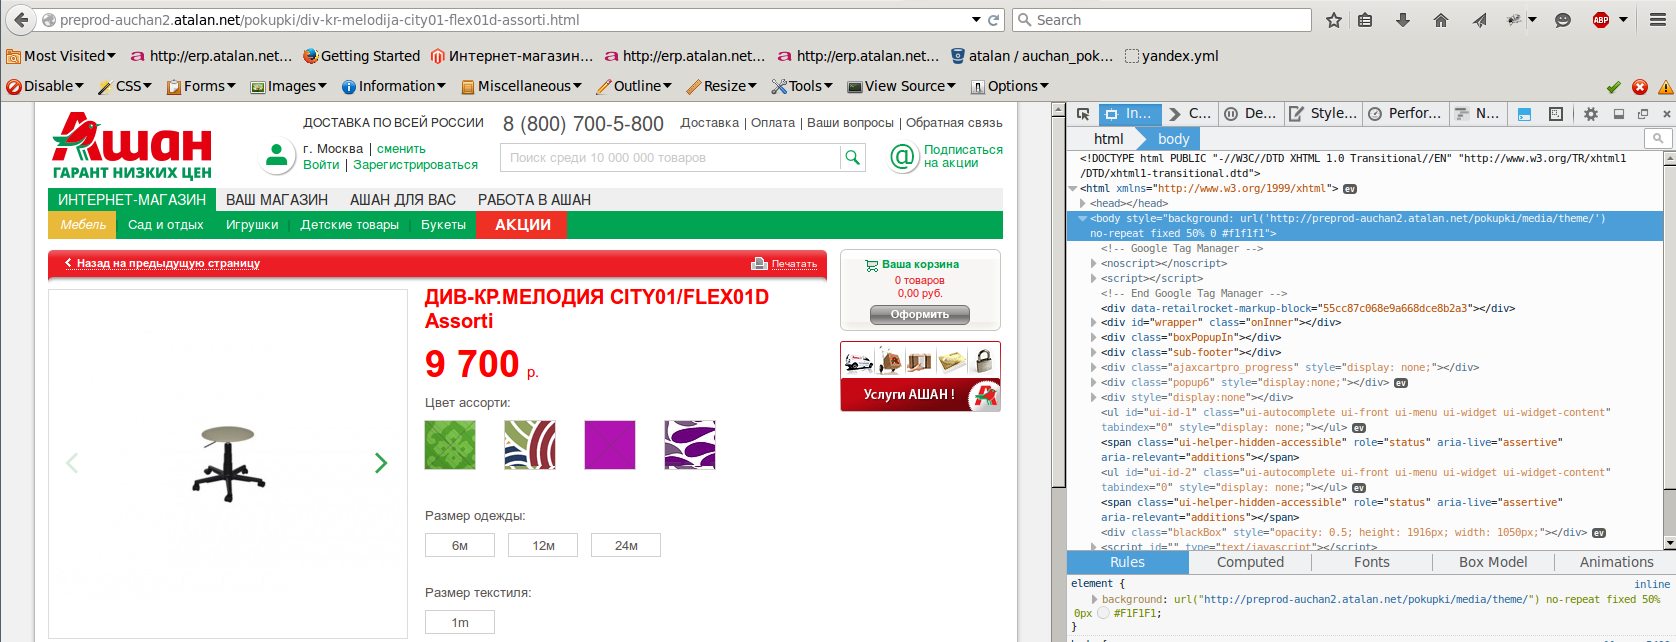Open the URL history dropdown arrow

coord(976,20)
